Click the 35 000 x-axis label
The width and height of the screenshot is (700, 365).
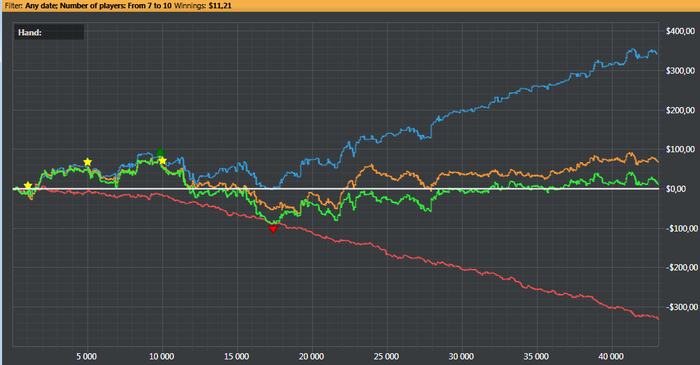tap(536, 356)
